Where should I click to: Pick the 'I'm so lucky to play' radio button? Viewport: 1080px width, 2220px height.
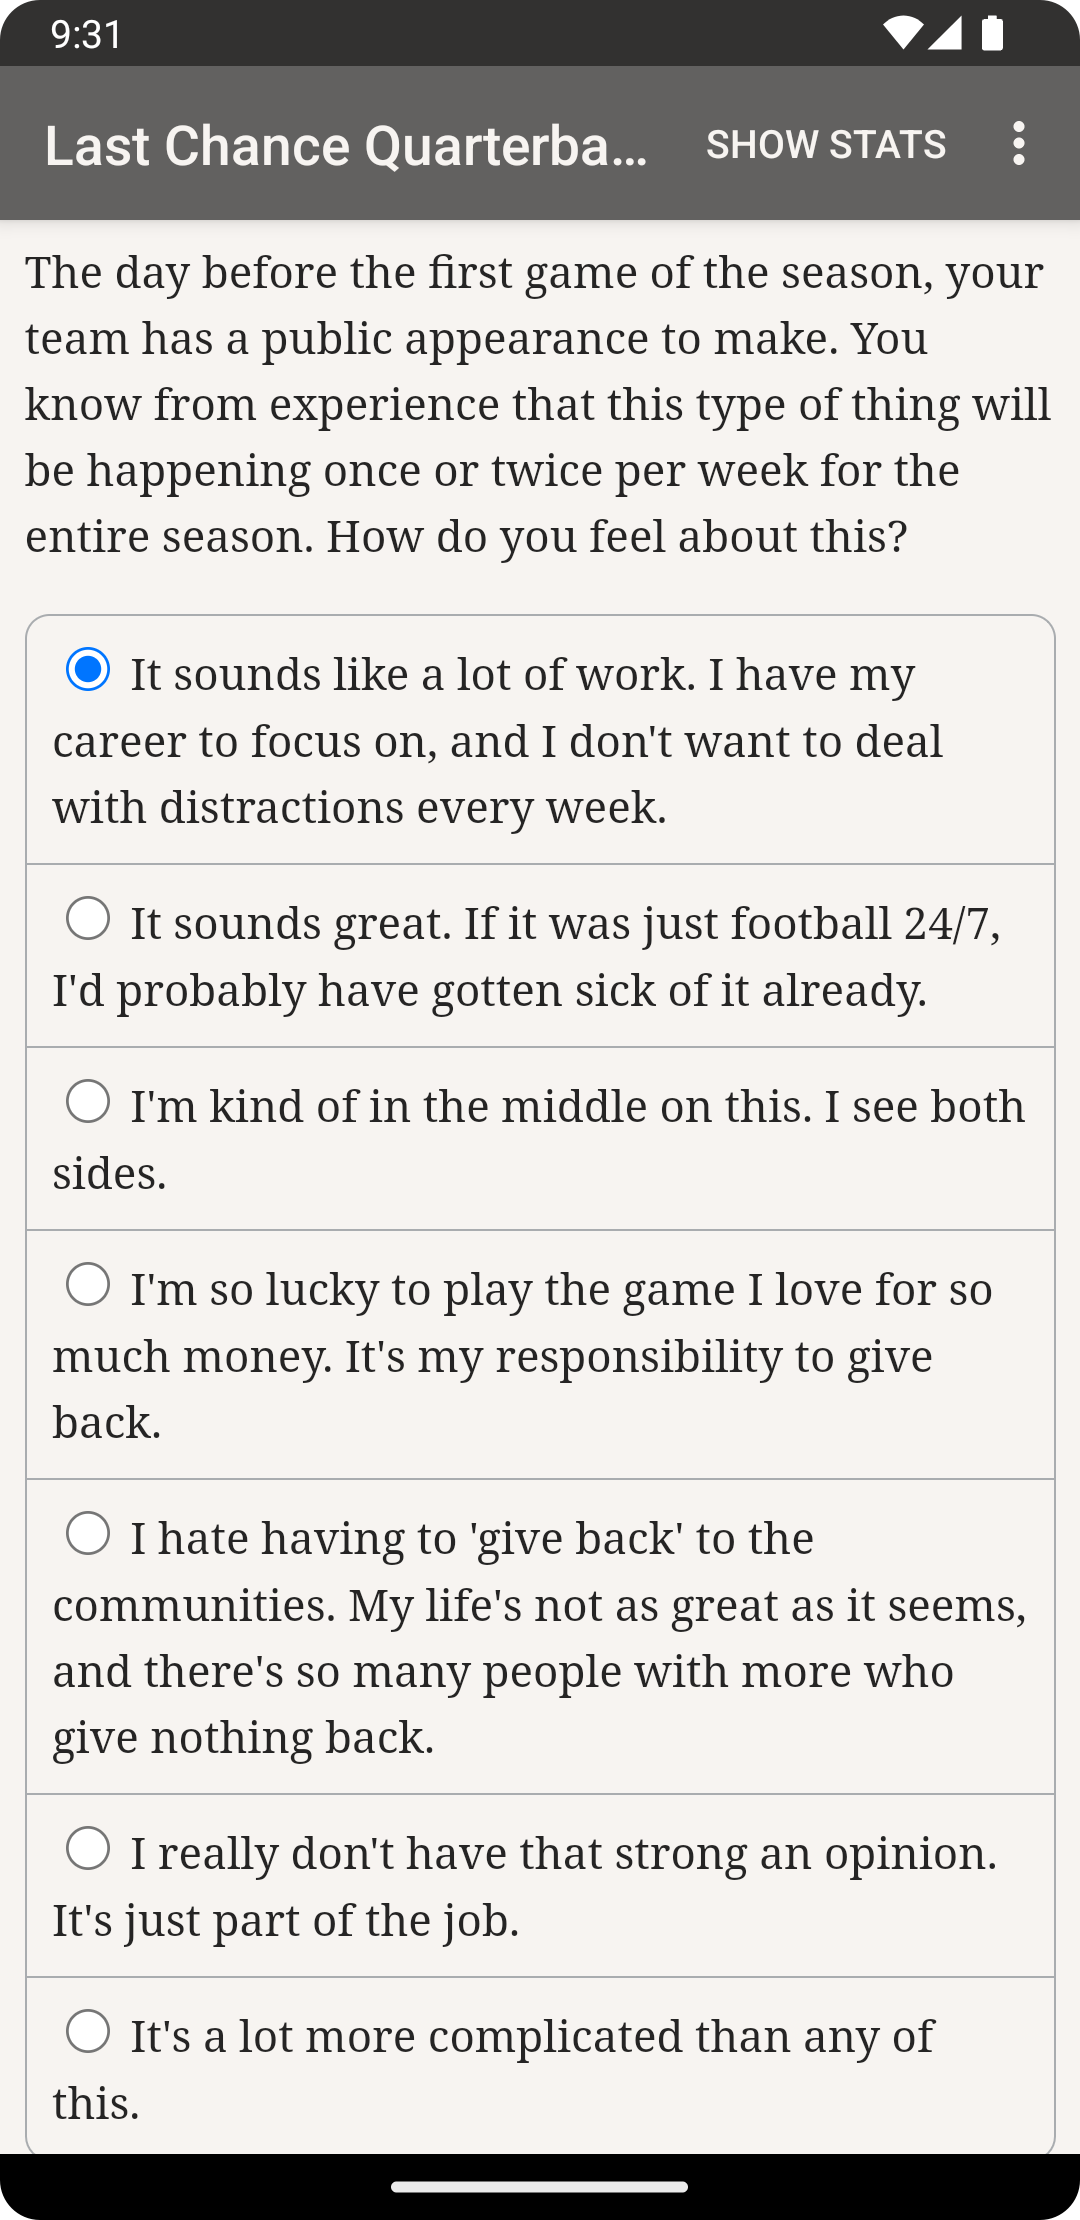click(x=88, y=1285)
